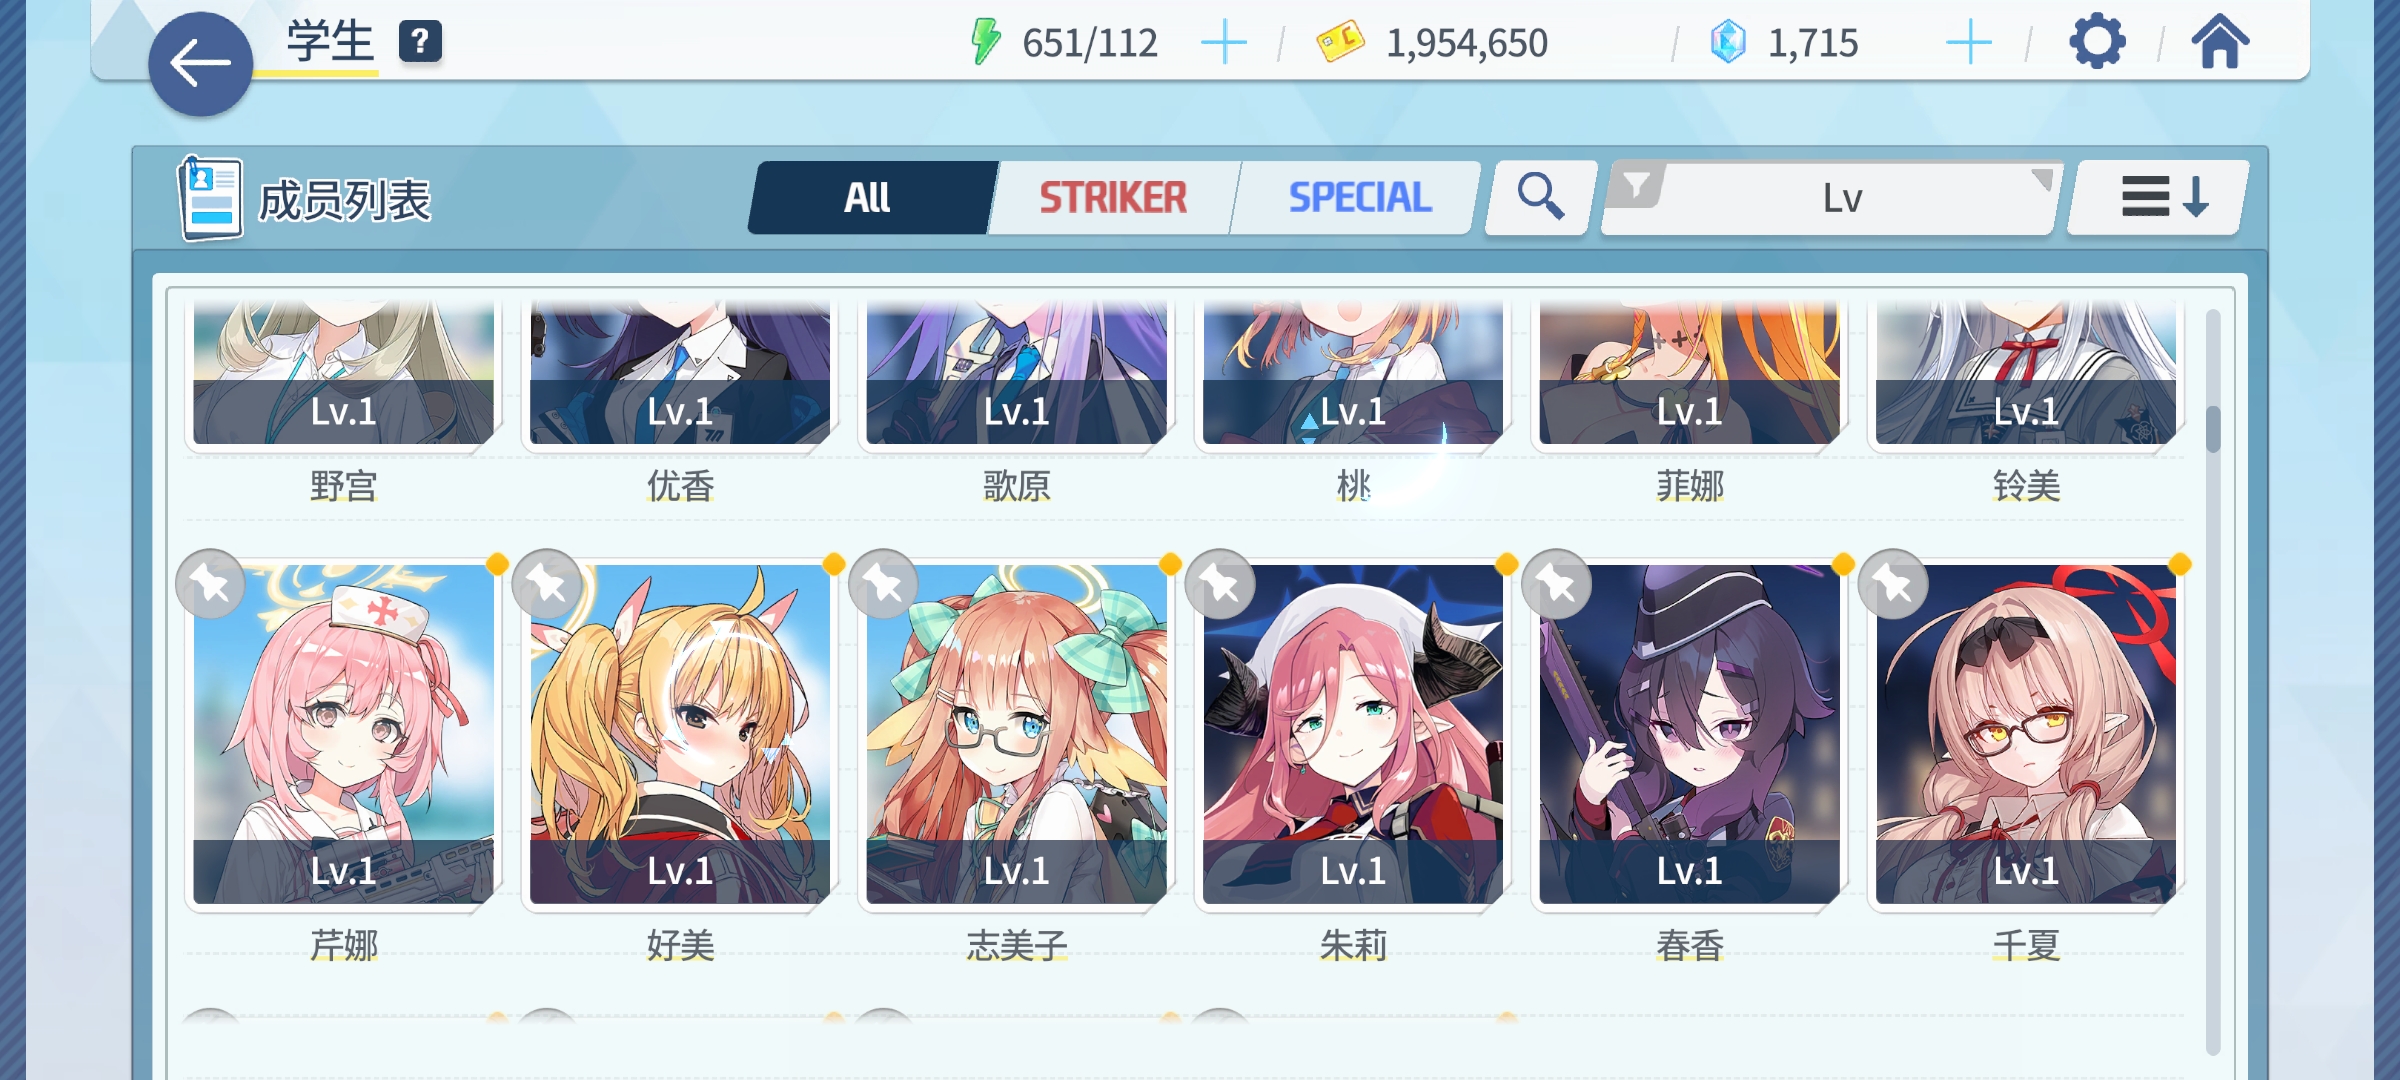
Task: Open student 春香 details
Action: tap(1689, 734)
